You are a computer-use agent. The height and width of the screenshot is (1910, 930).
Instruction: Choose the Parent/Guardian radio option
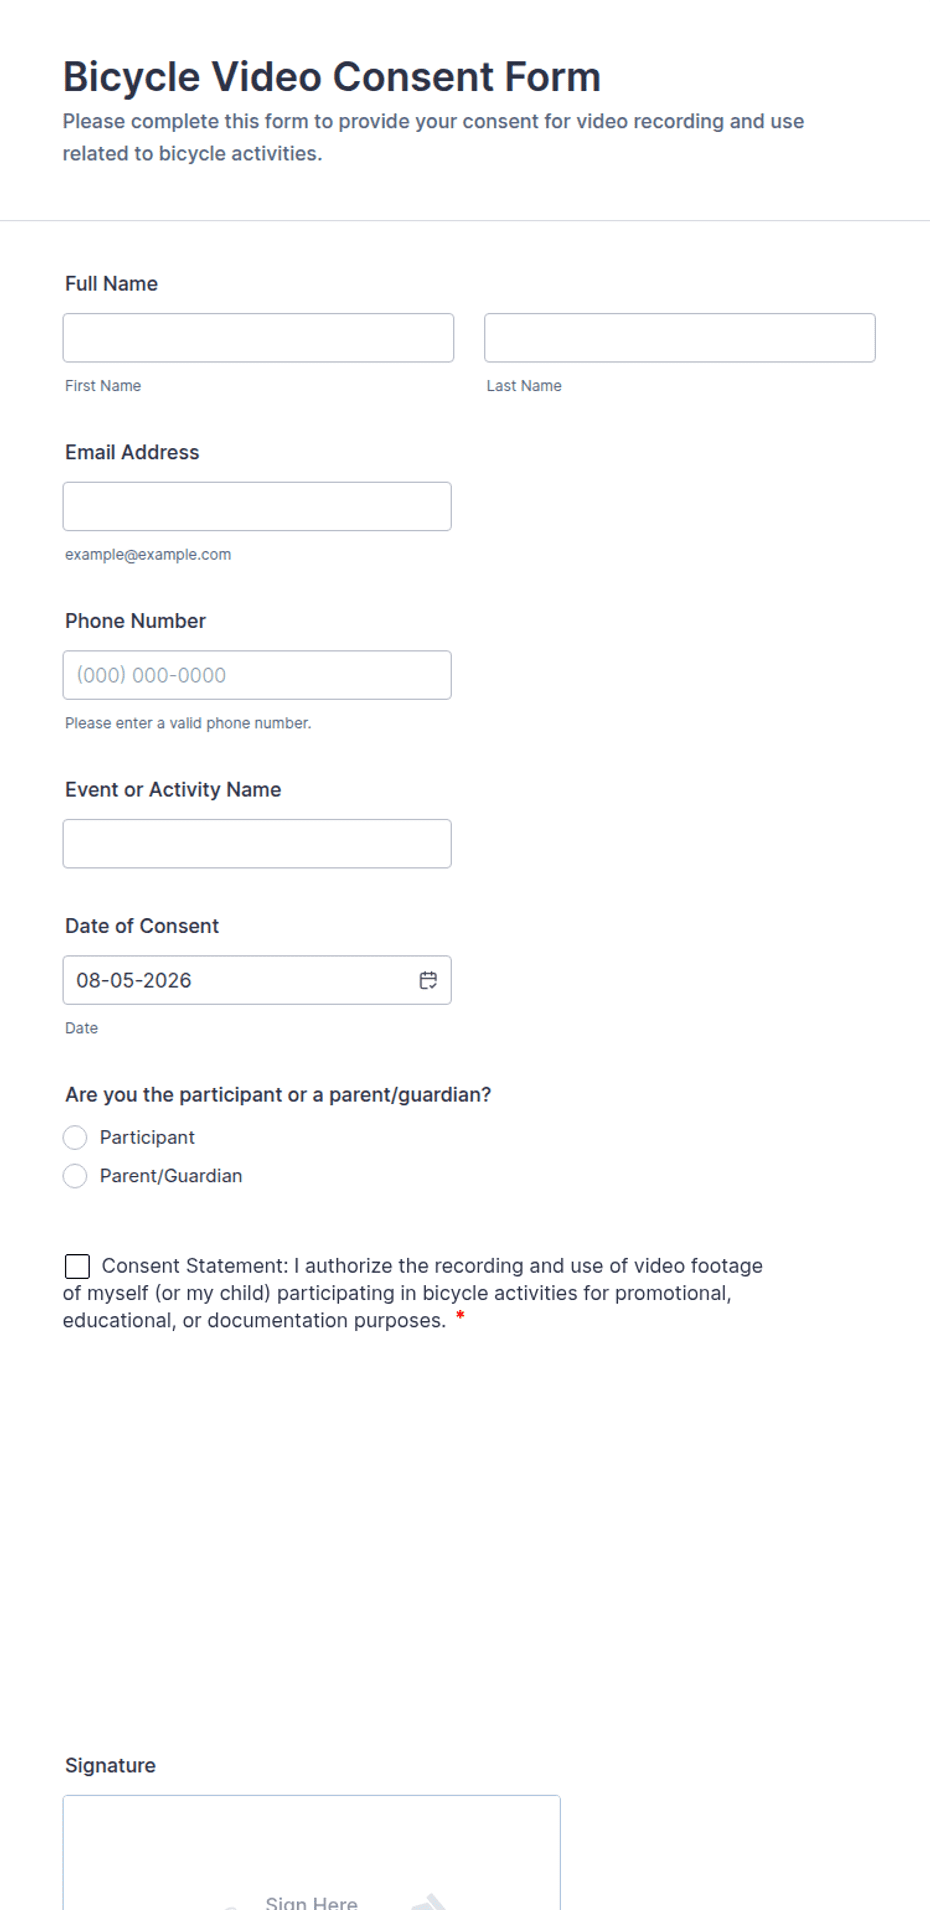[75, 1176]
